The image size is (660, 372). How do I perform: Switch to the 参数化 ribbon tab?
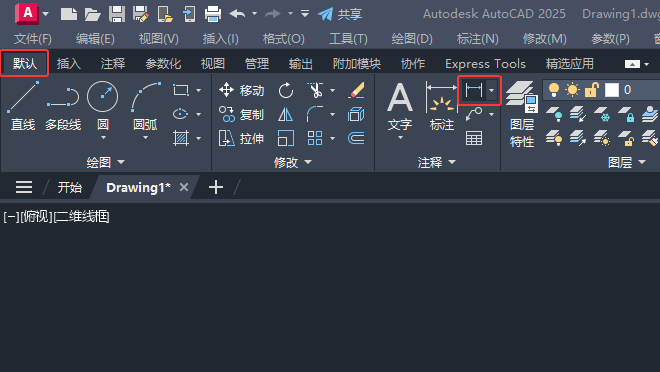click(163, 64)
